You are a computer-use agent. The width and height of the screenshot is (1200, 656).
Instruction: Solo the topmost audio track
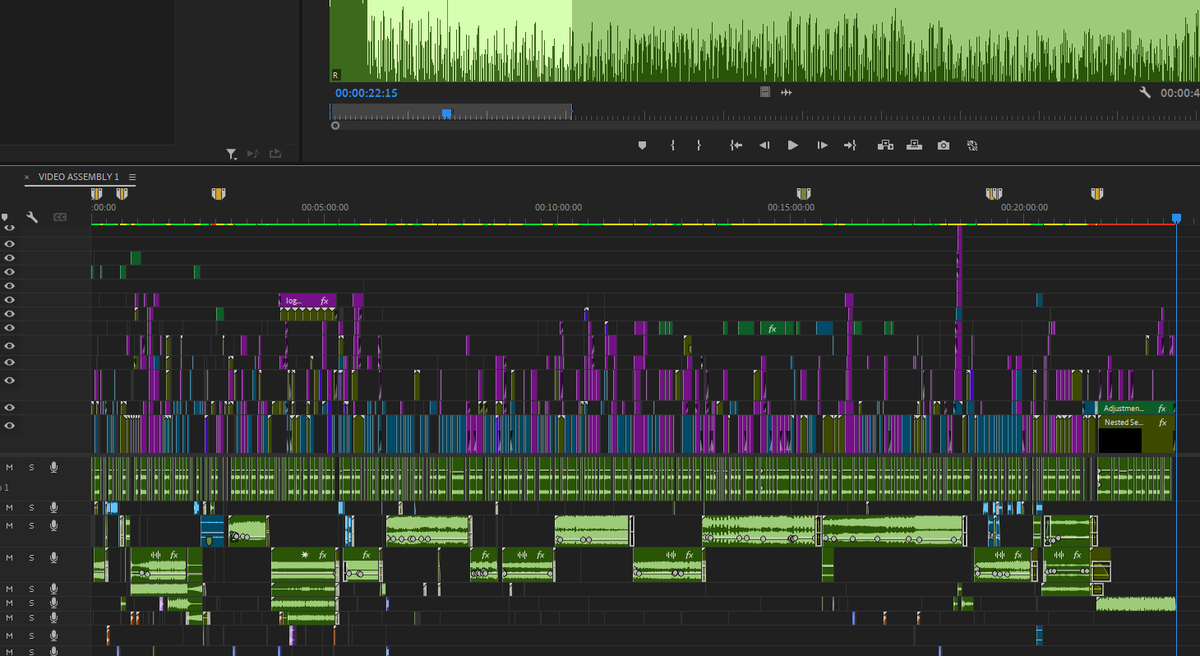click(x=31, y=467)
